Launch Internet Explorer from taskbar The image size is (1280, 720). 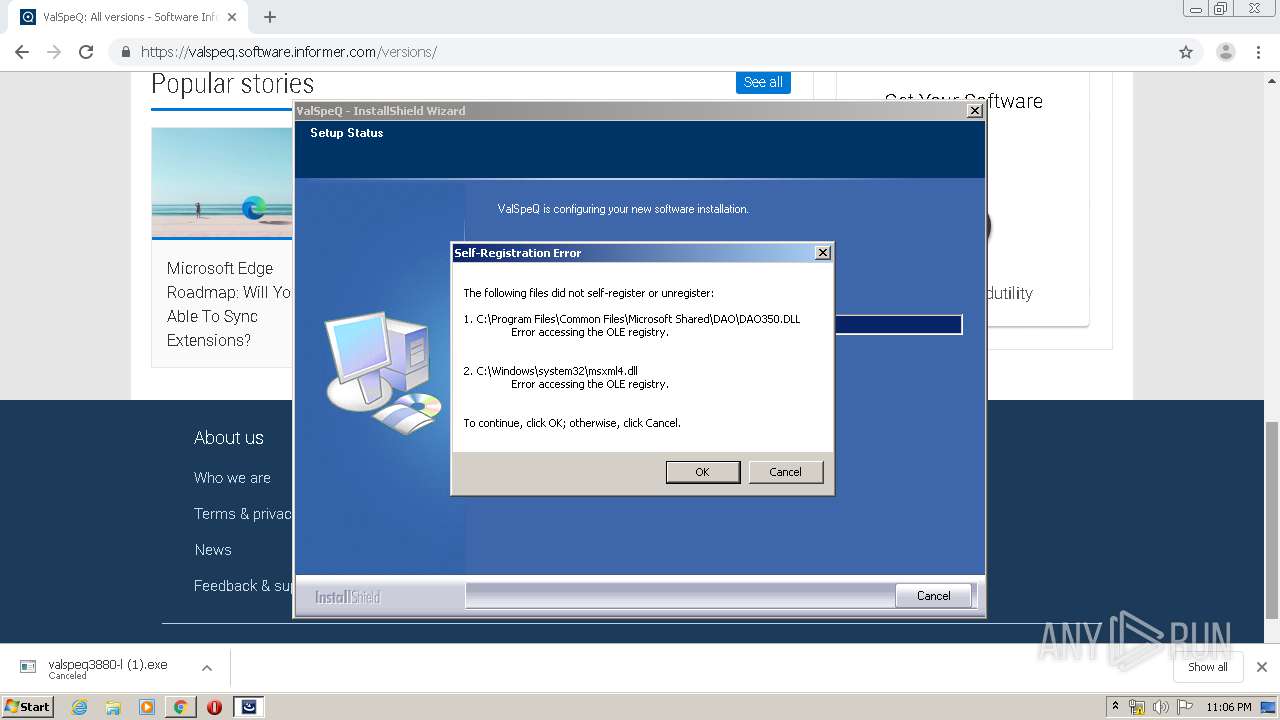click(x=79, y=707)
